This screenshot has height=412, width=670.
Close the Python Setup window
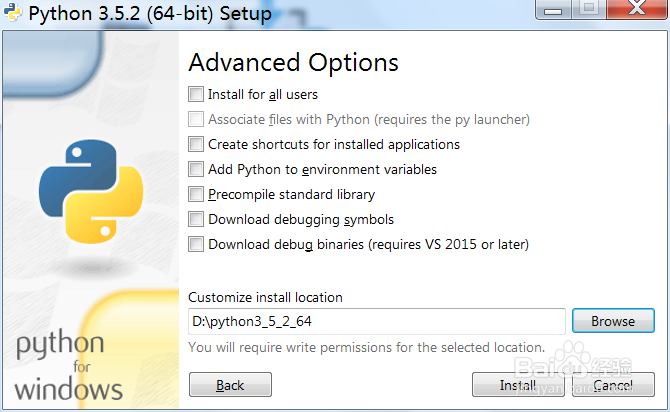click(637, 11)
